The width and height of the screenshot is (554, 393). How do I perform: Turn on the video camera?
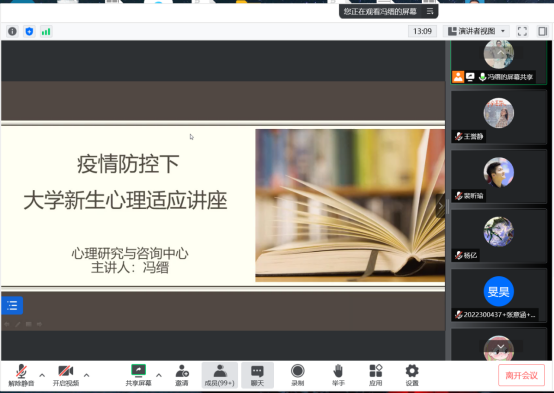(66, 375)
